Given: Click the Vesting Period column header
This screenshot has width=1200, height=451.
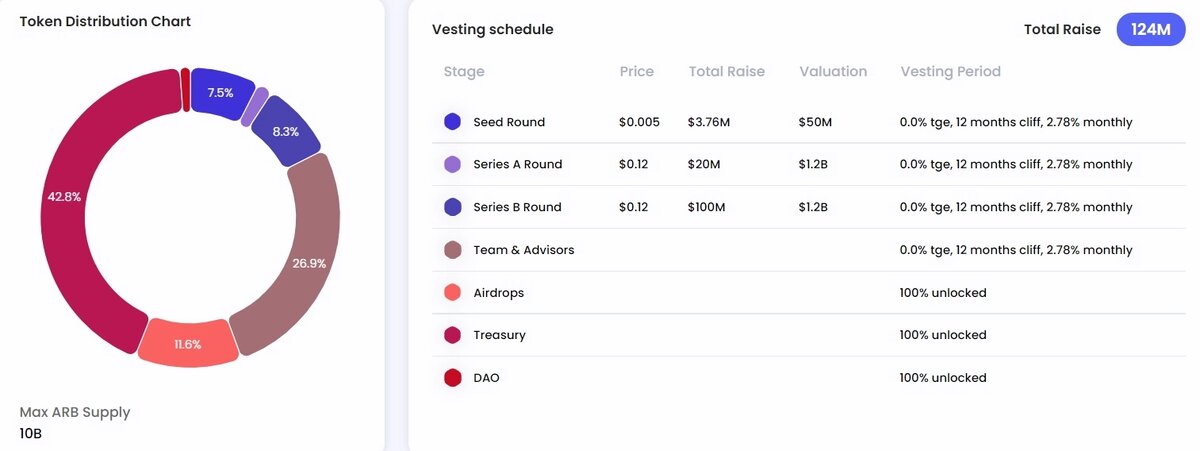Looking at the screenshot, I should pos(950,72).
